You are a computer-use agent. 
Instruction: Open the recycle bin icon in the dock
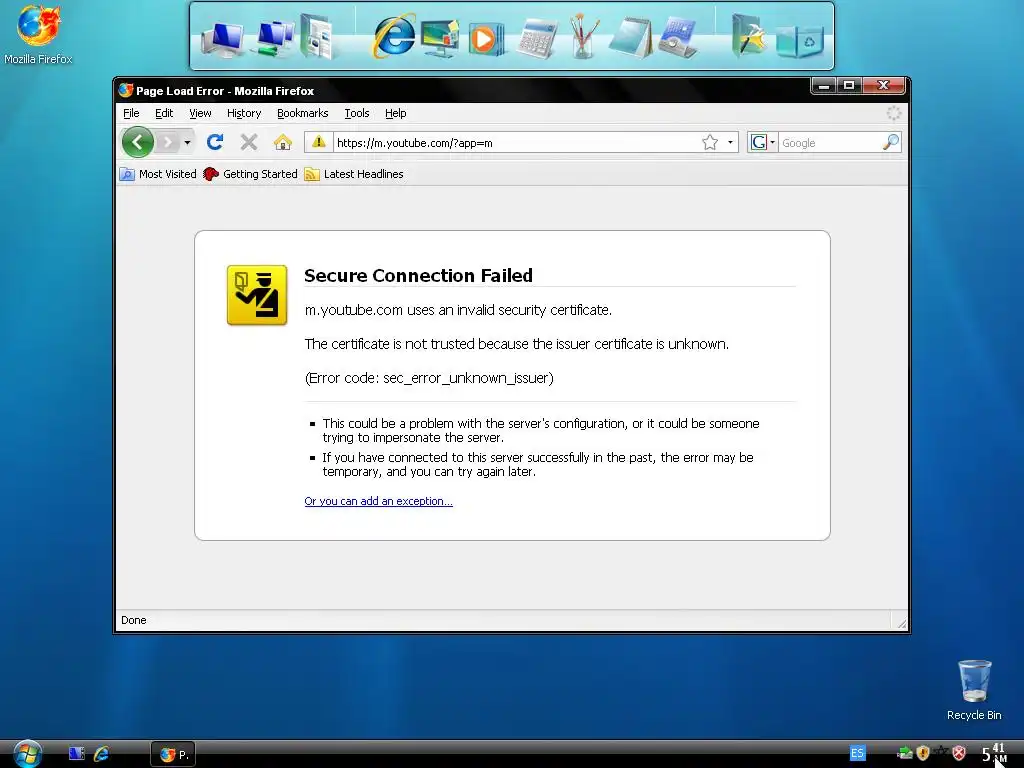click(800, 40)
